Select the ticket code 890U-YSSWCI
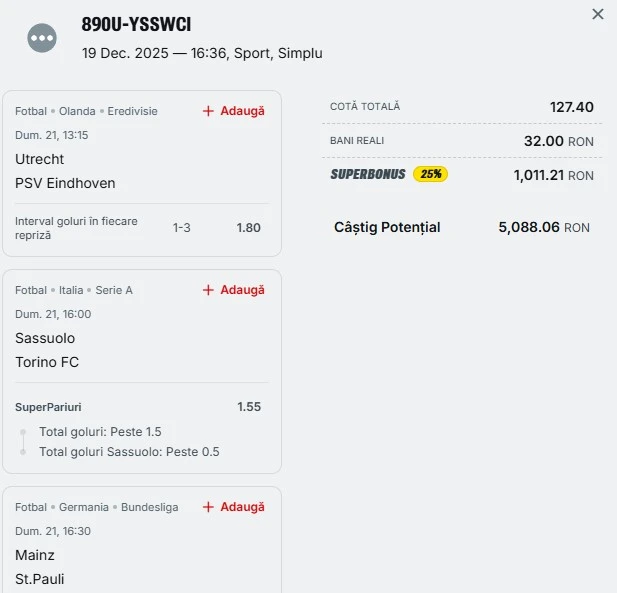The width and height of the screenshot is (617, 593). point(136,25)
